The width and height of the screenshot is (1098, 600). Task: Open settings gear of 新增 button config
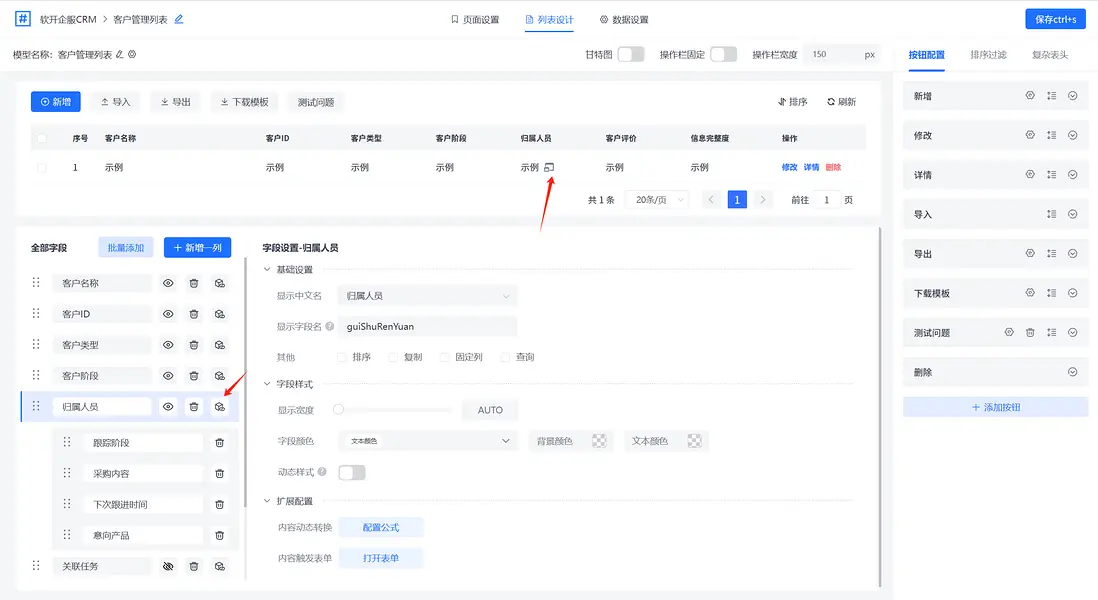[x=1030, y=96]
